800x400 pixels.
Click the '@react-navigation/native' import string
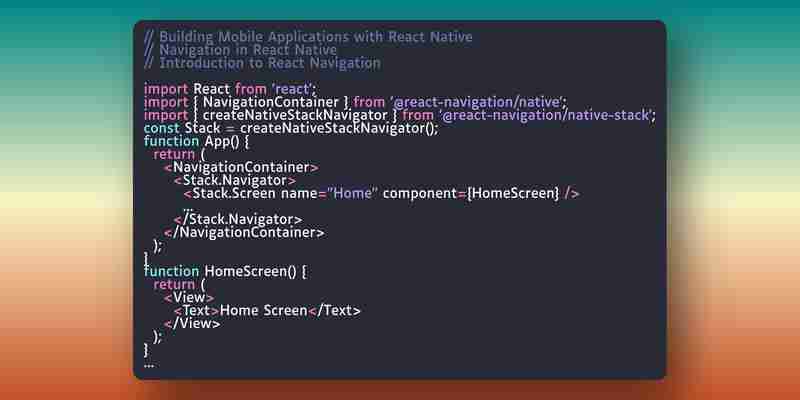477,103
